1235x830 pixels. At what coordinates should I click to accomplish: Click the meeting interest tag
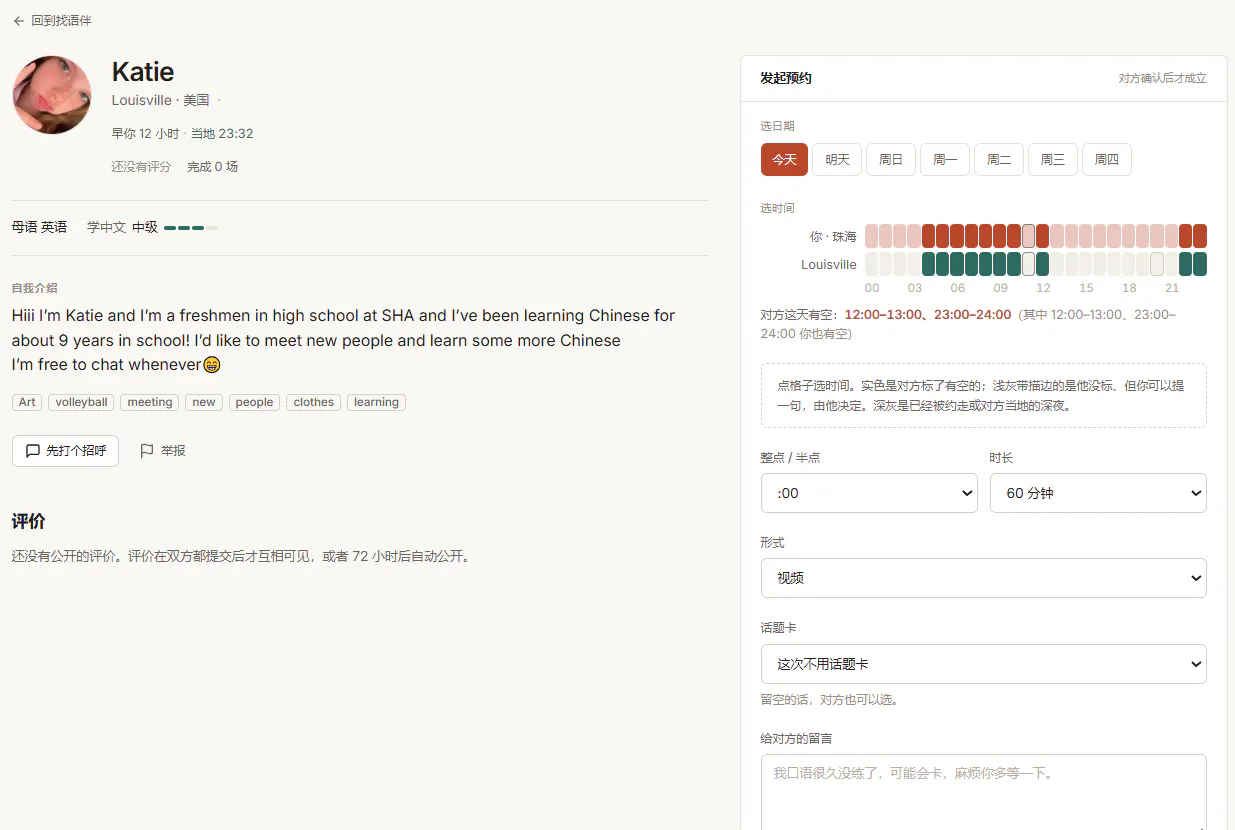point(150,402)
